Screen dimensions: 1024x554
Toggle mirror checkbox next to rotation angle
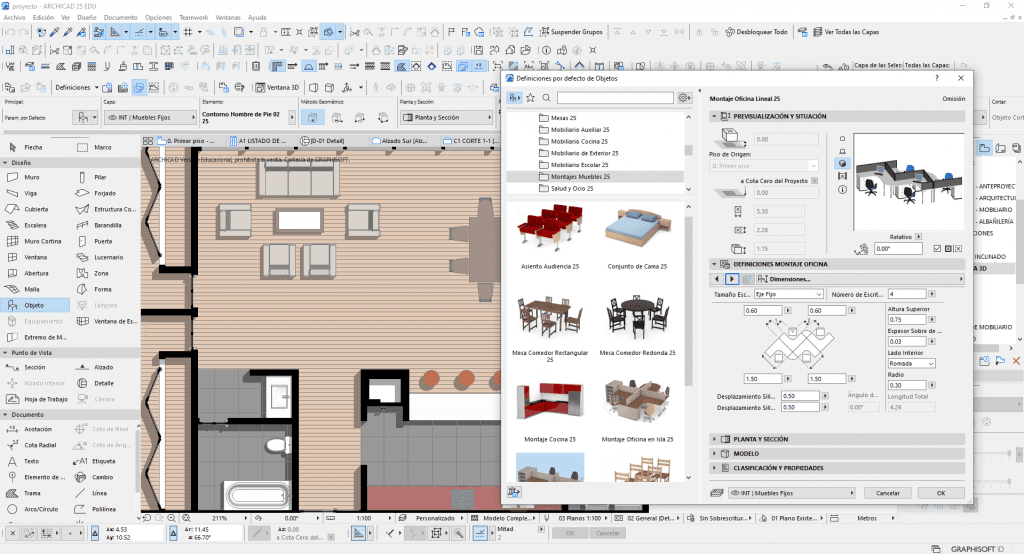tap(936, 248)
